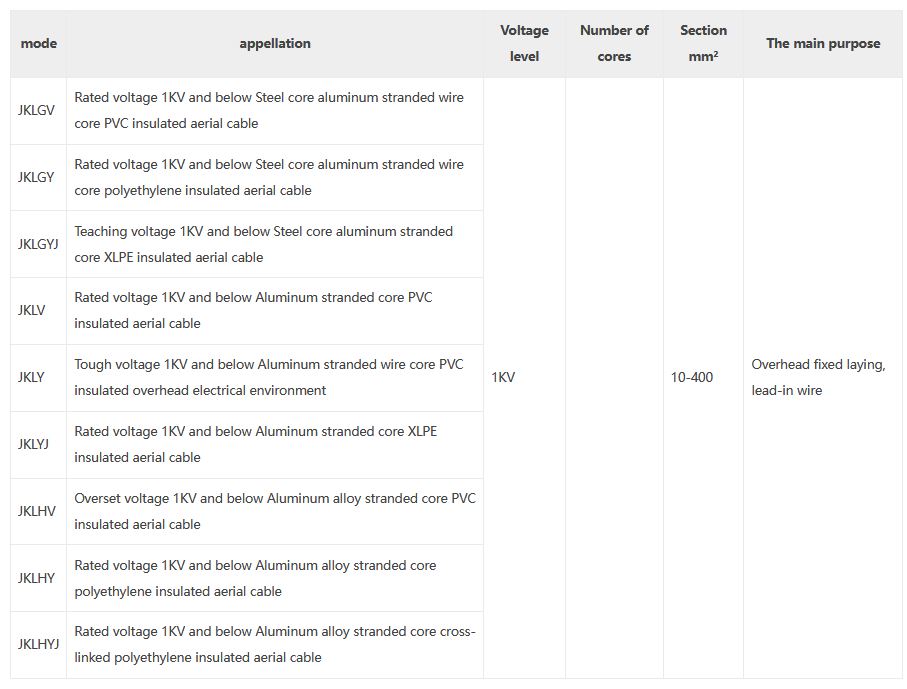Click the "Number of cores" header
The height and width of the screenshot is (689, 907).
click(614, 44)
